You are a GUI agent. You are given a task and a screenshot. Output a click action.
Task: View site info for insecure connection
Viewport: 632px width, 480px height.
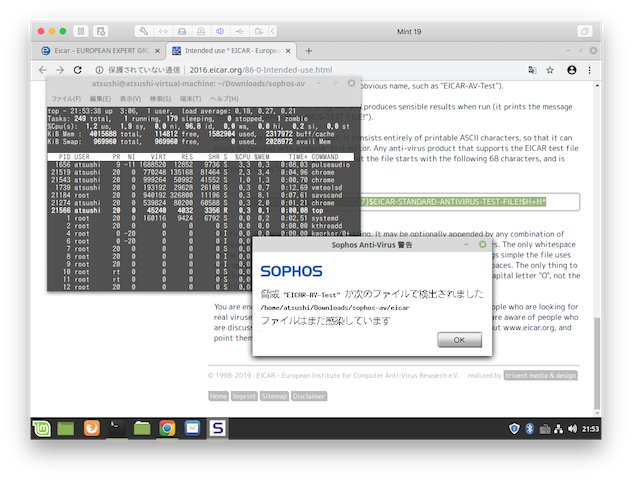tap(99, 70)
